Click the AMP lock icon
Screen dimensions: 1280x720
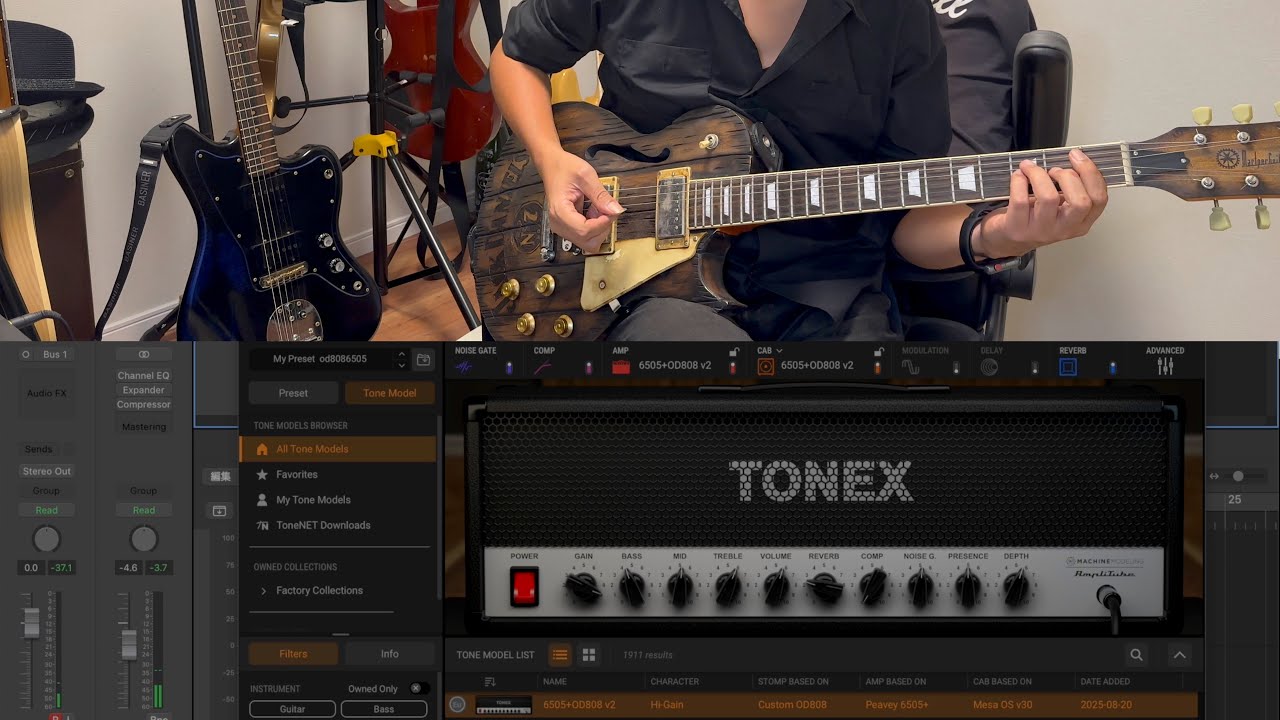point(734,352)
